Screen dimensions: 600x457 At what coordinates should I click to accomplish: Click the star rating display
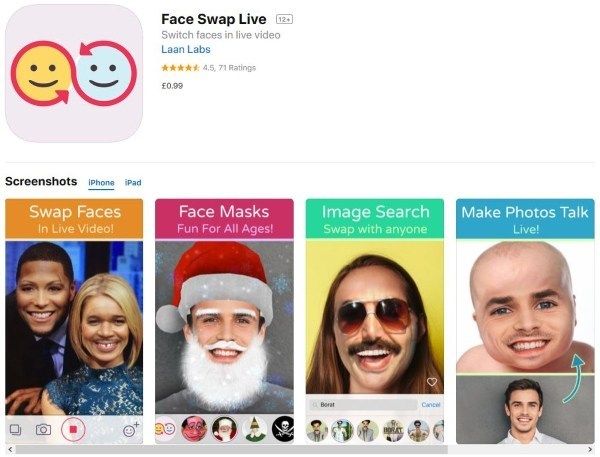pyautogui.click(x=180, y=68)
